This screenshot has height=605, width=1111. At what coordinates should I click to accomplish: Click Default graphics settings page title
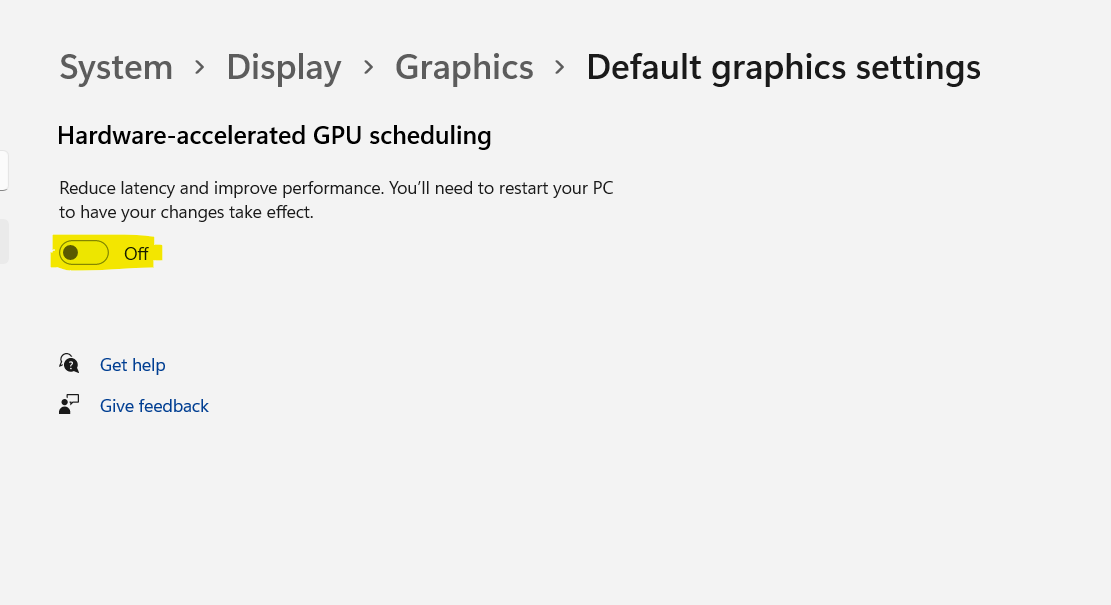point(784,67)
